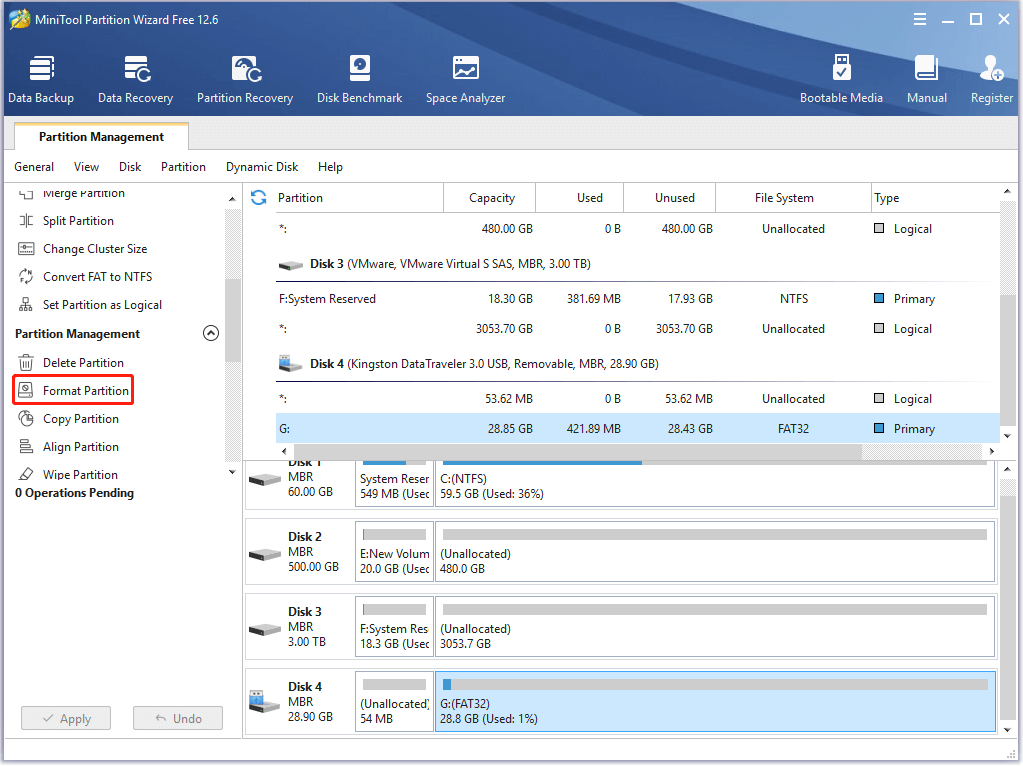
Task: Collapse the Partition Management section
Action: 211,333
